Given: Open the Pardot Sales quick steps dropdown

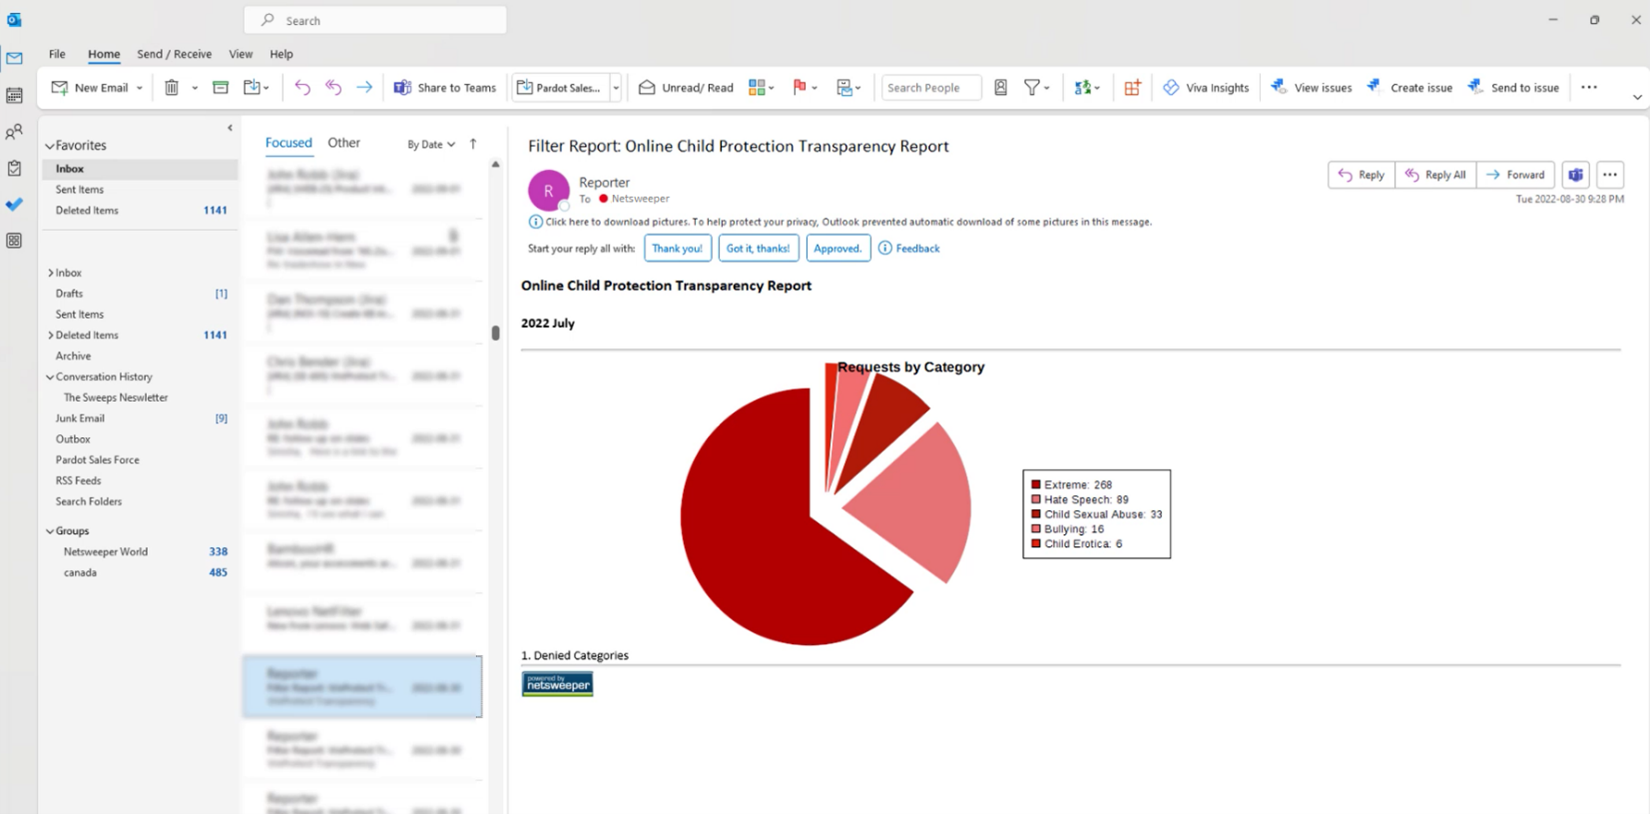Looking at the screenshot, I should tap(616, 88).
